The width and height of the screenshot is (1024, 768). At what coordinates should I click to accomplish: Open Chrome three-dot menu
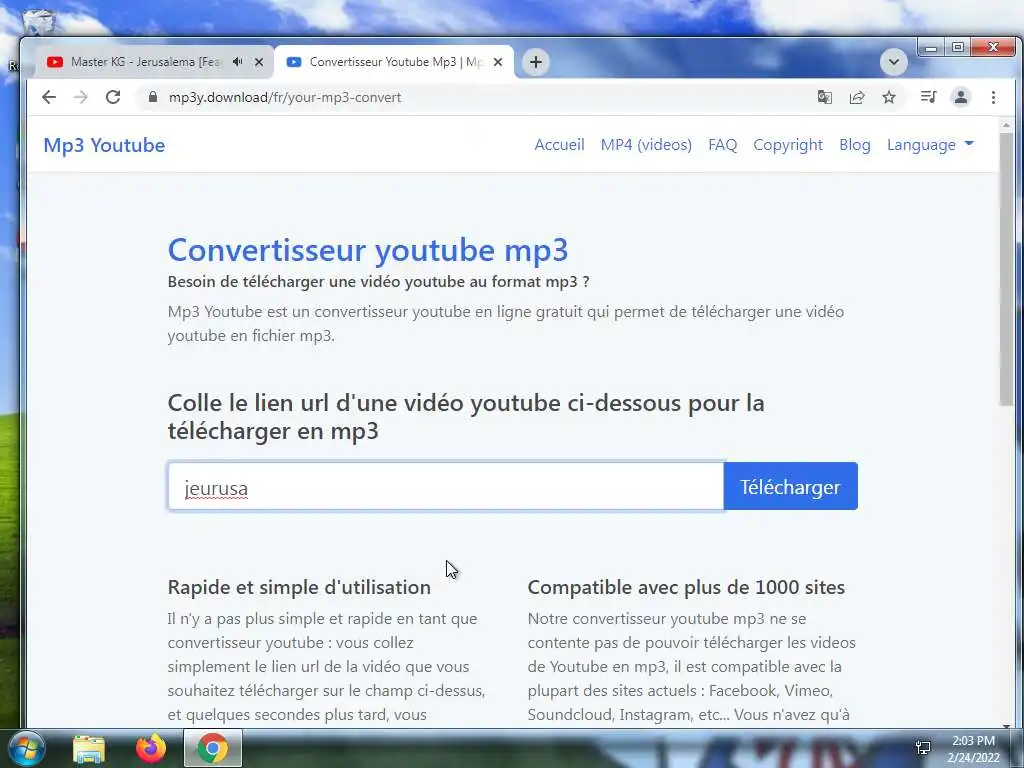(x=993, y=97)
